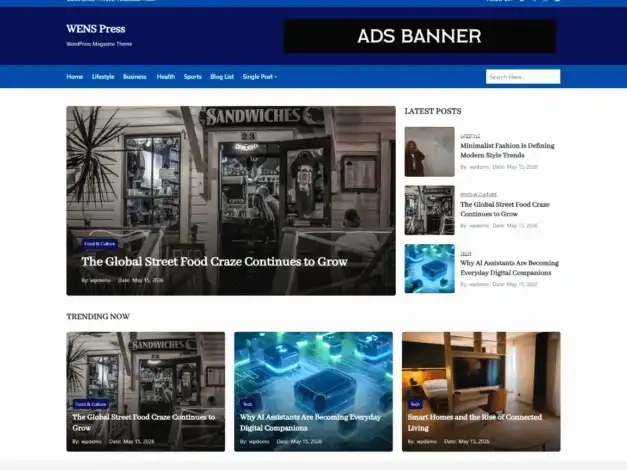This screenshot has width=627, height=470.
Task: Focus the Search Here input field
Action: [523, 77]
